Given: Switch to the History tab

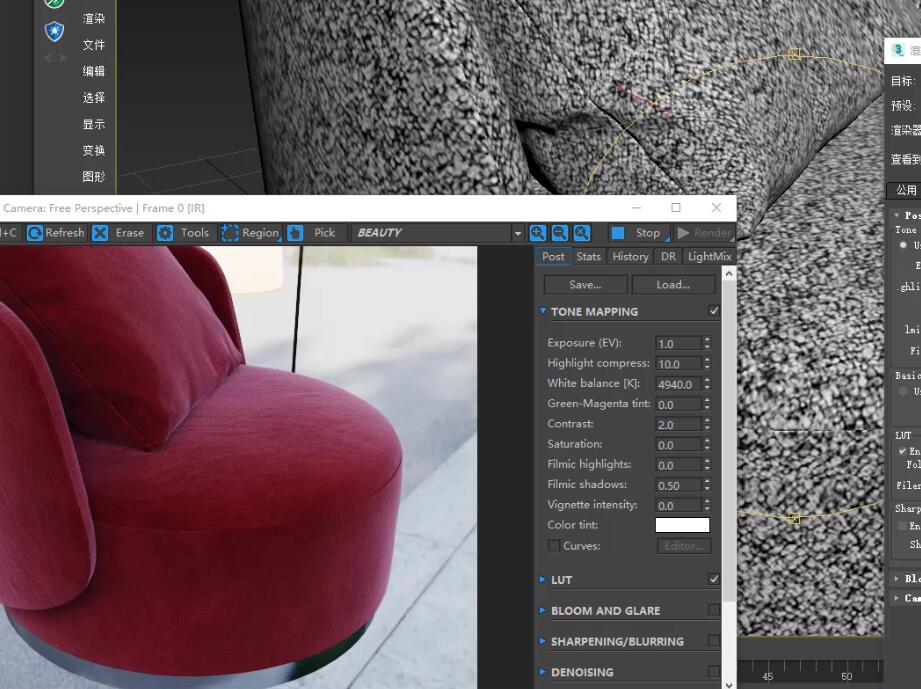Looking at the screenshot, I should (630, 257).
